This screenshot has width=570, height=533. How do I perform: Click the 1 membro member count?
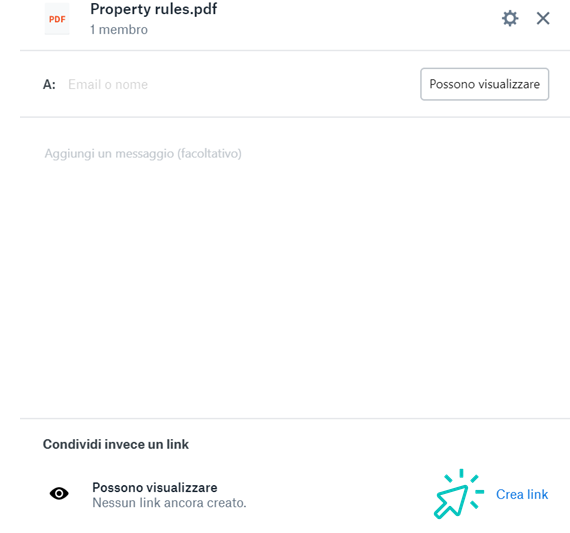[119, 30]
